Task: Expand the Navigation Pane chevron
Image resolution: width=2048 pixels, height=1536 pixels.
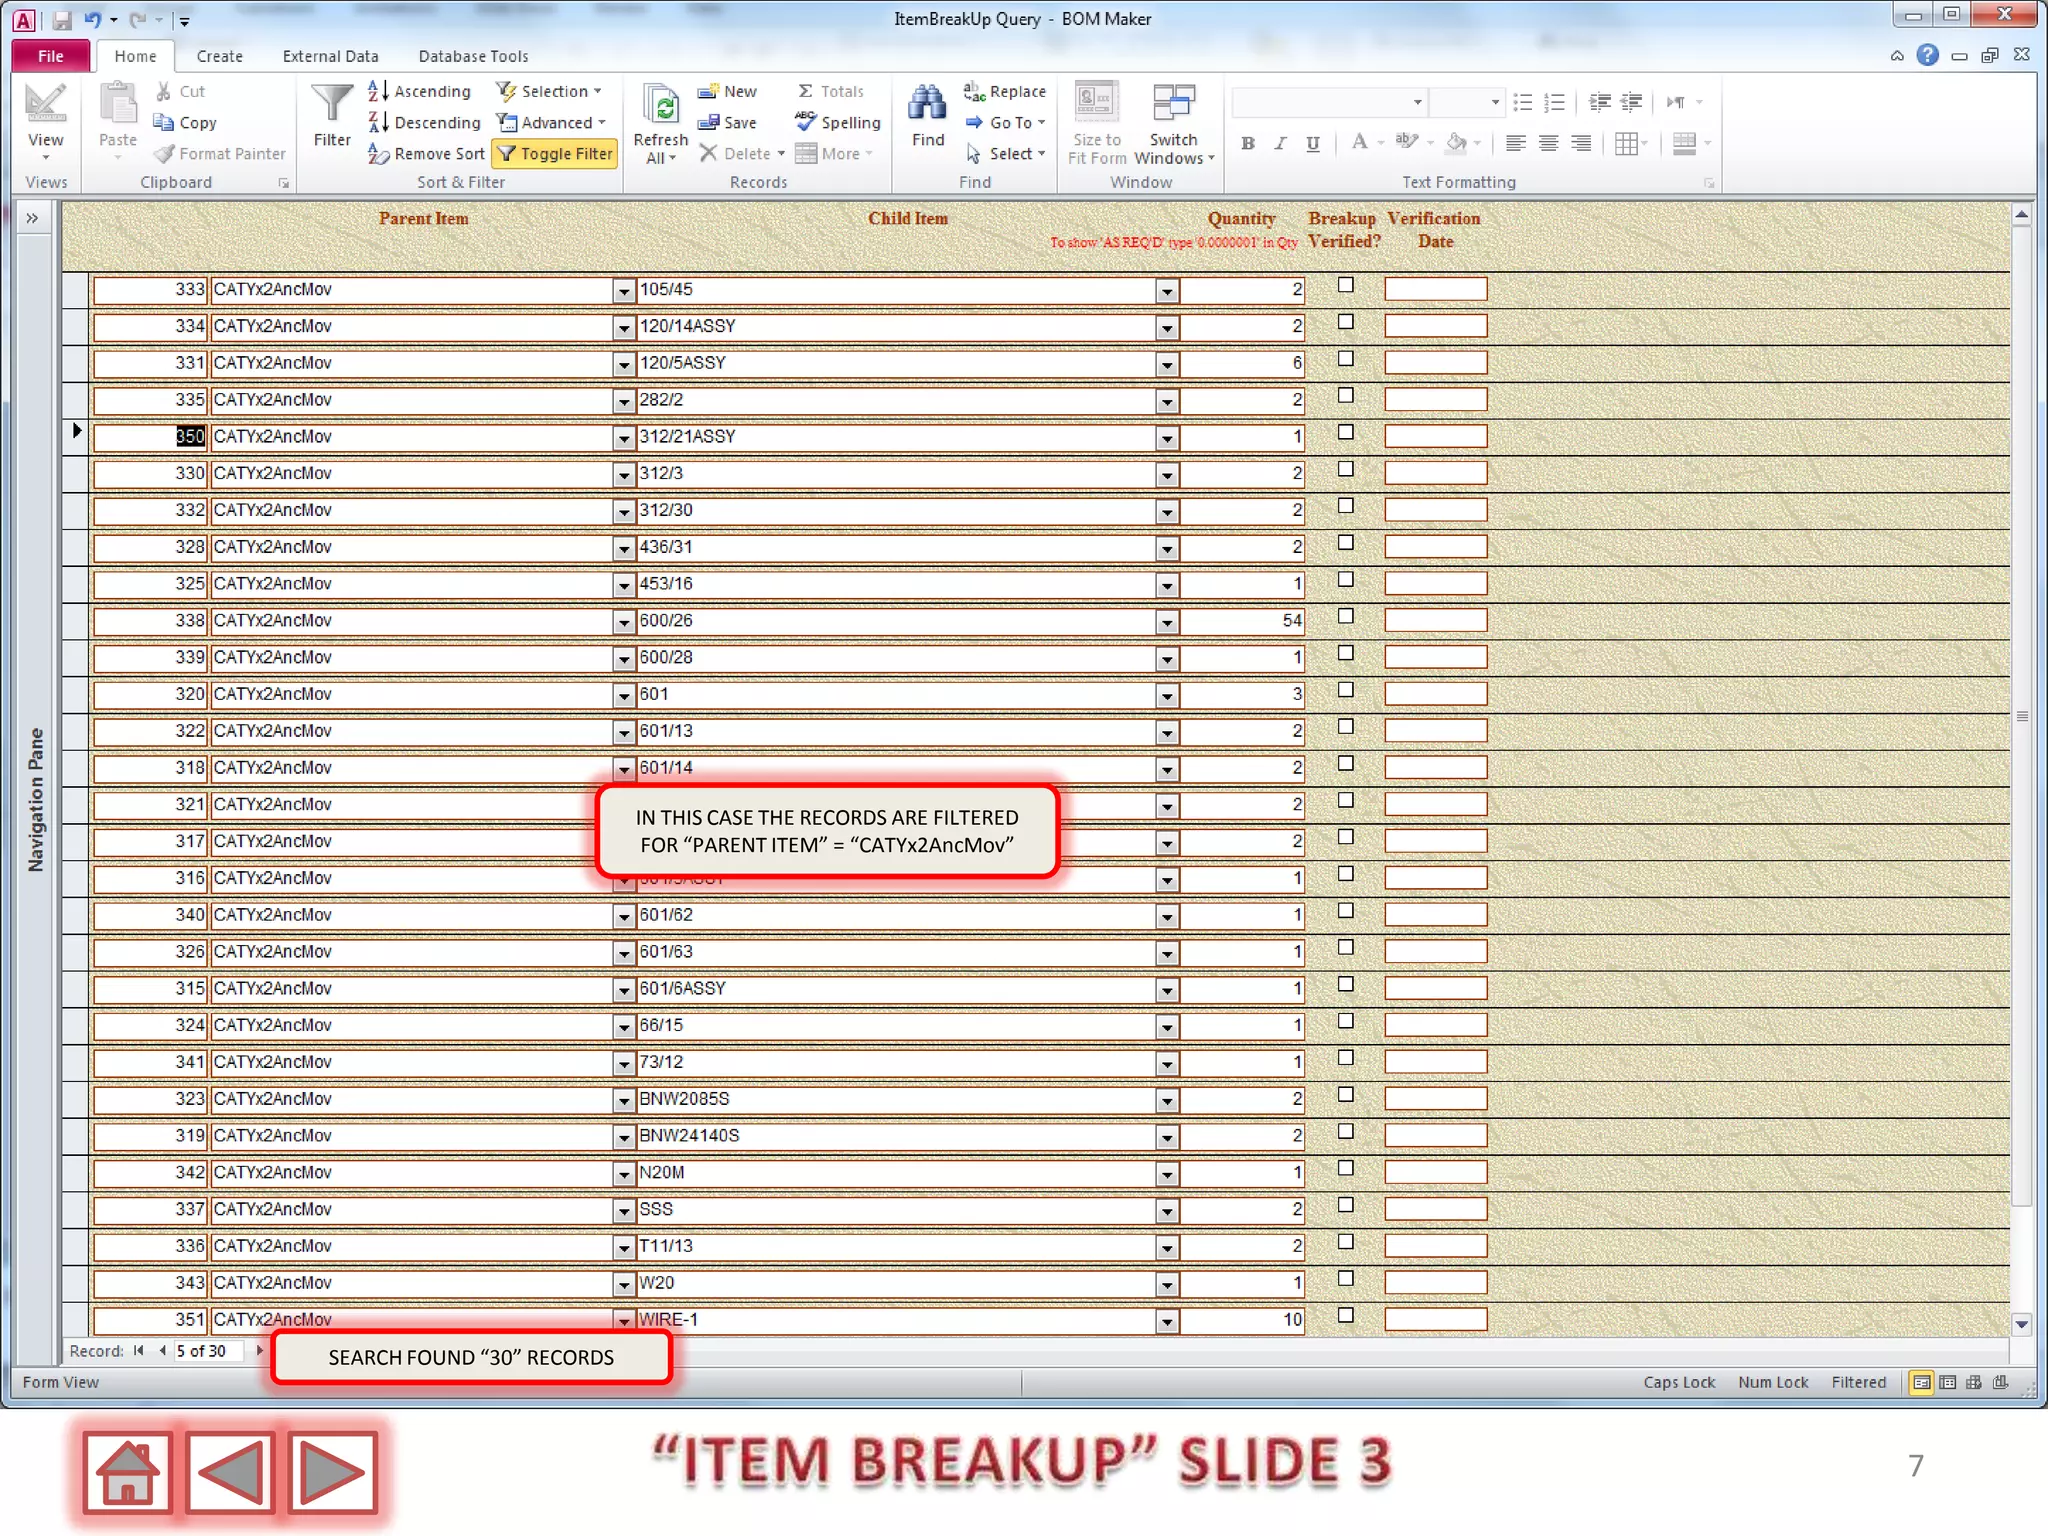Action: [x=32, y=218]
